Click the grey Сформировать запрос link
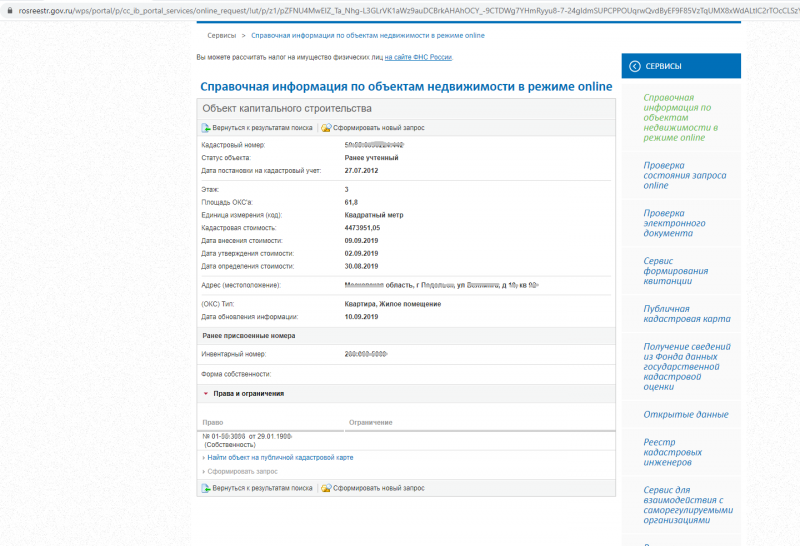The image size is (800, 546). (242, 471)
